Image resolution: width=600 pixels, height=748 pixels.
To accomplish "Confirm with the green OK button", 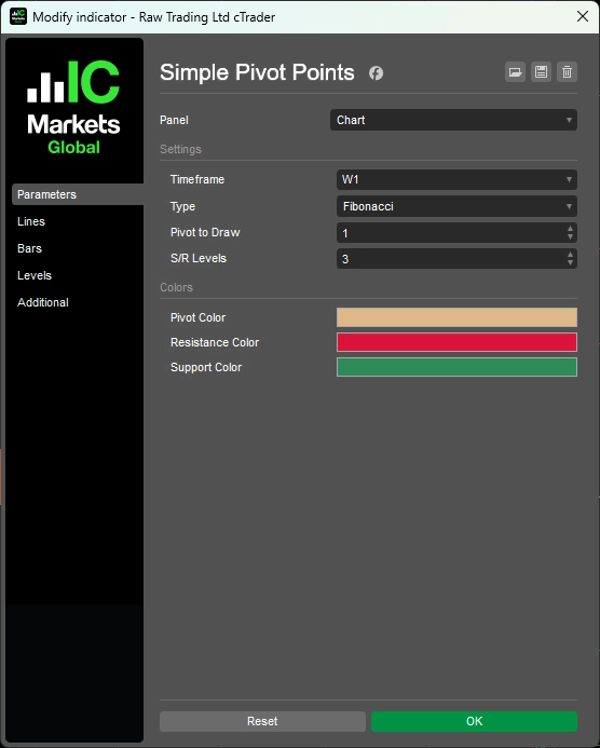I will click(x=474, y=721).
